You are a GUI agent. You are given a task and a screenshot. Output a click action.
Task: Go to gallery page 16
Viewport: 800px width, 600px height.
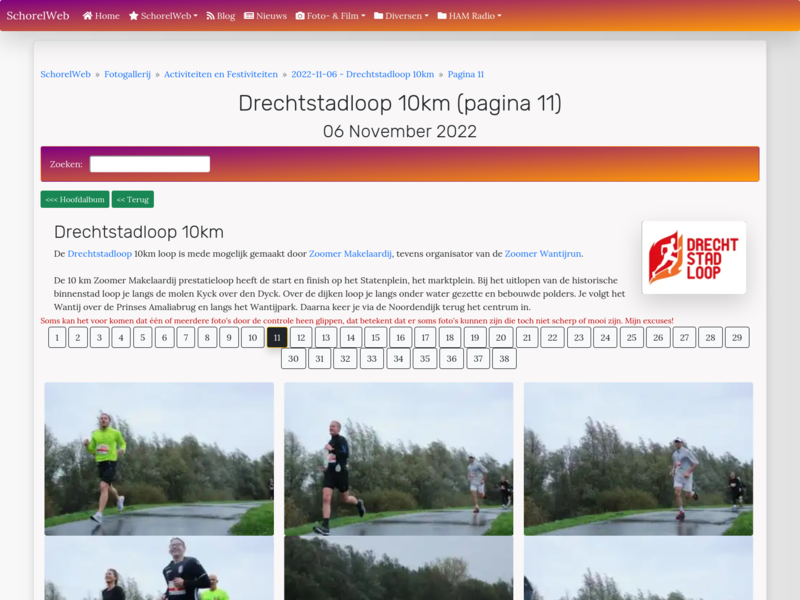(x=401, y=337)
